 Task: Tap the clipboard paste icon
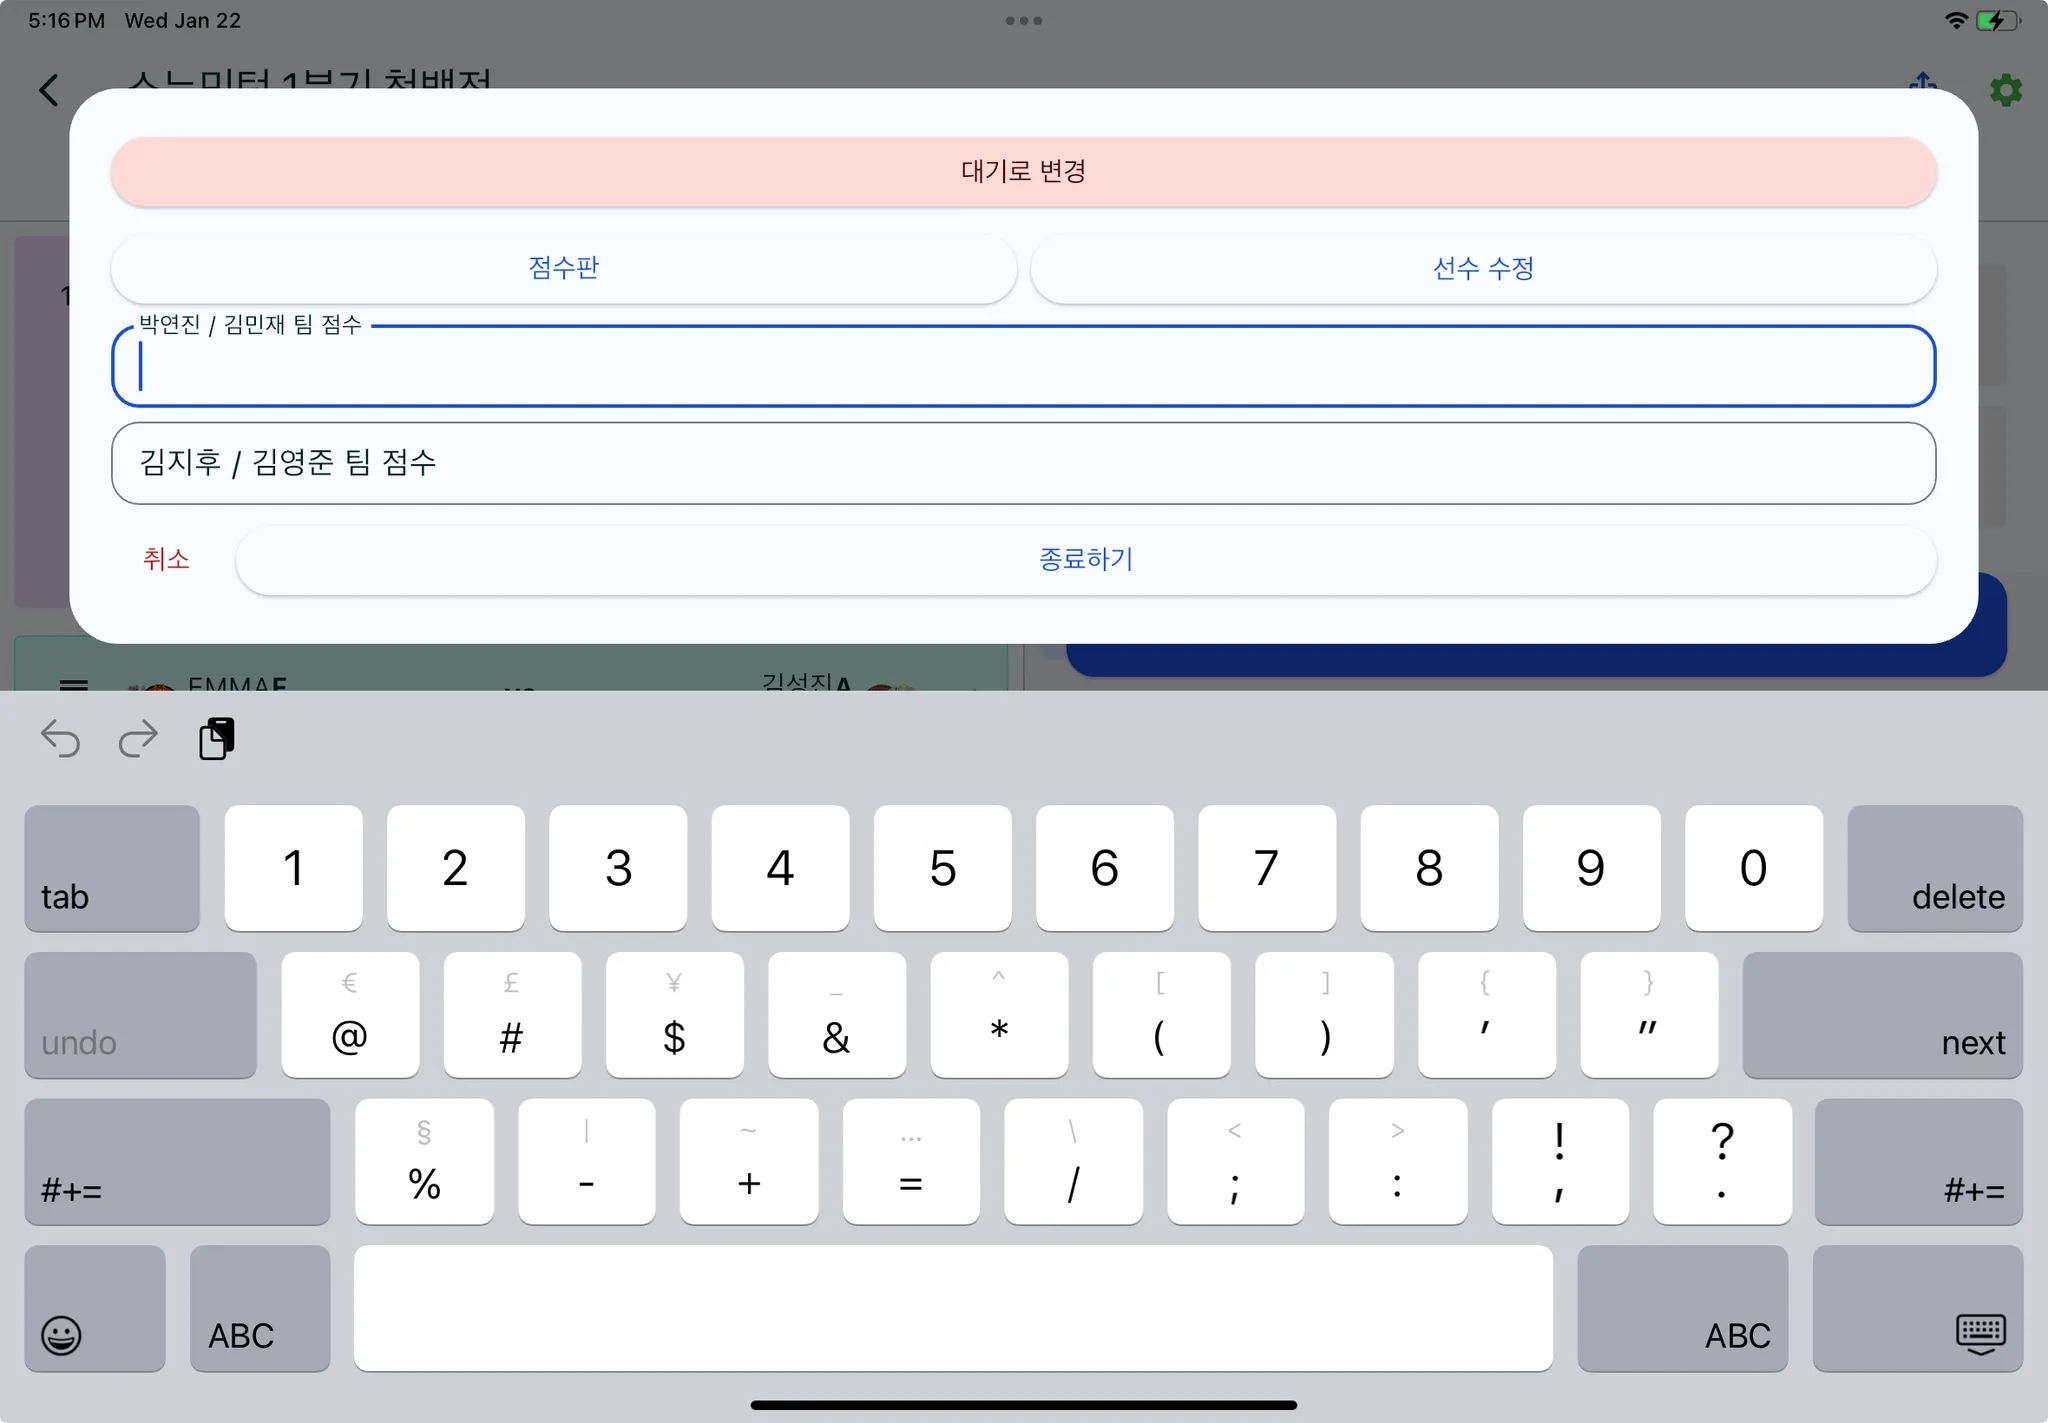tap(216, 739)
